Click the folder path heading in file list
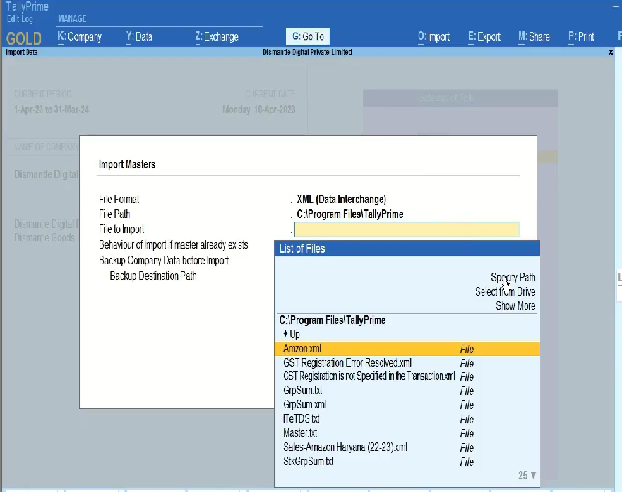 tap(332, 320)
